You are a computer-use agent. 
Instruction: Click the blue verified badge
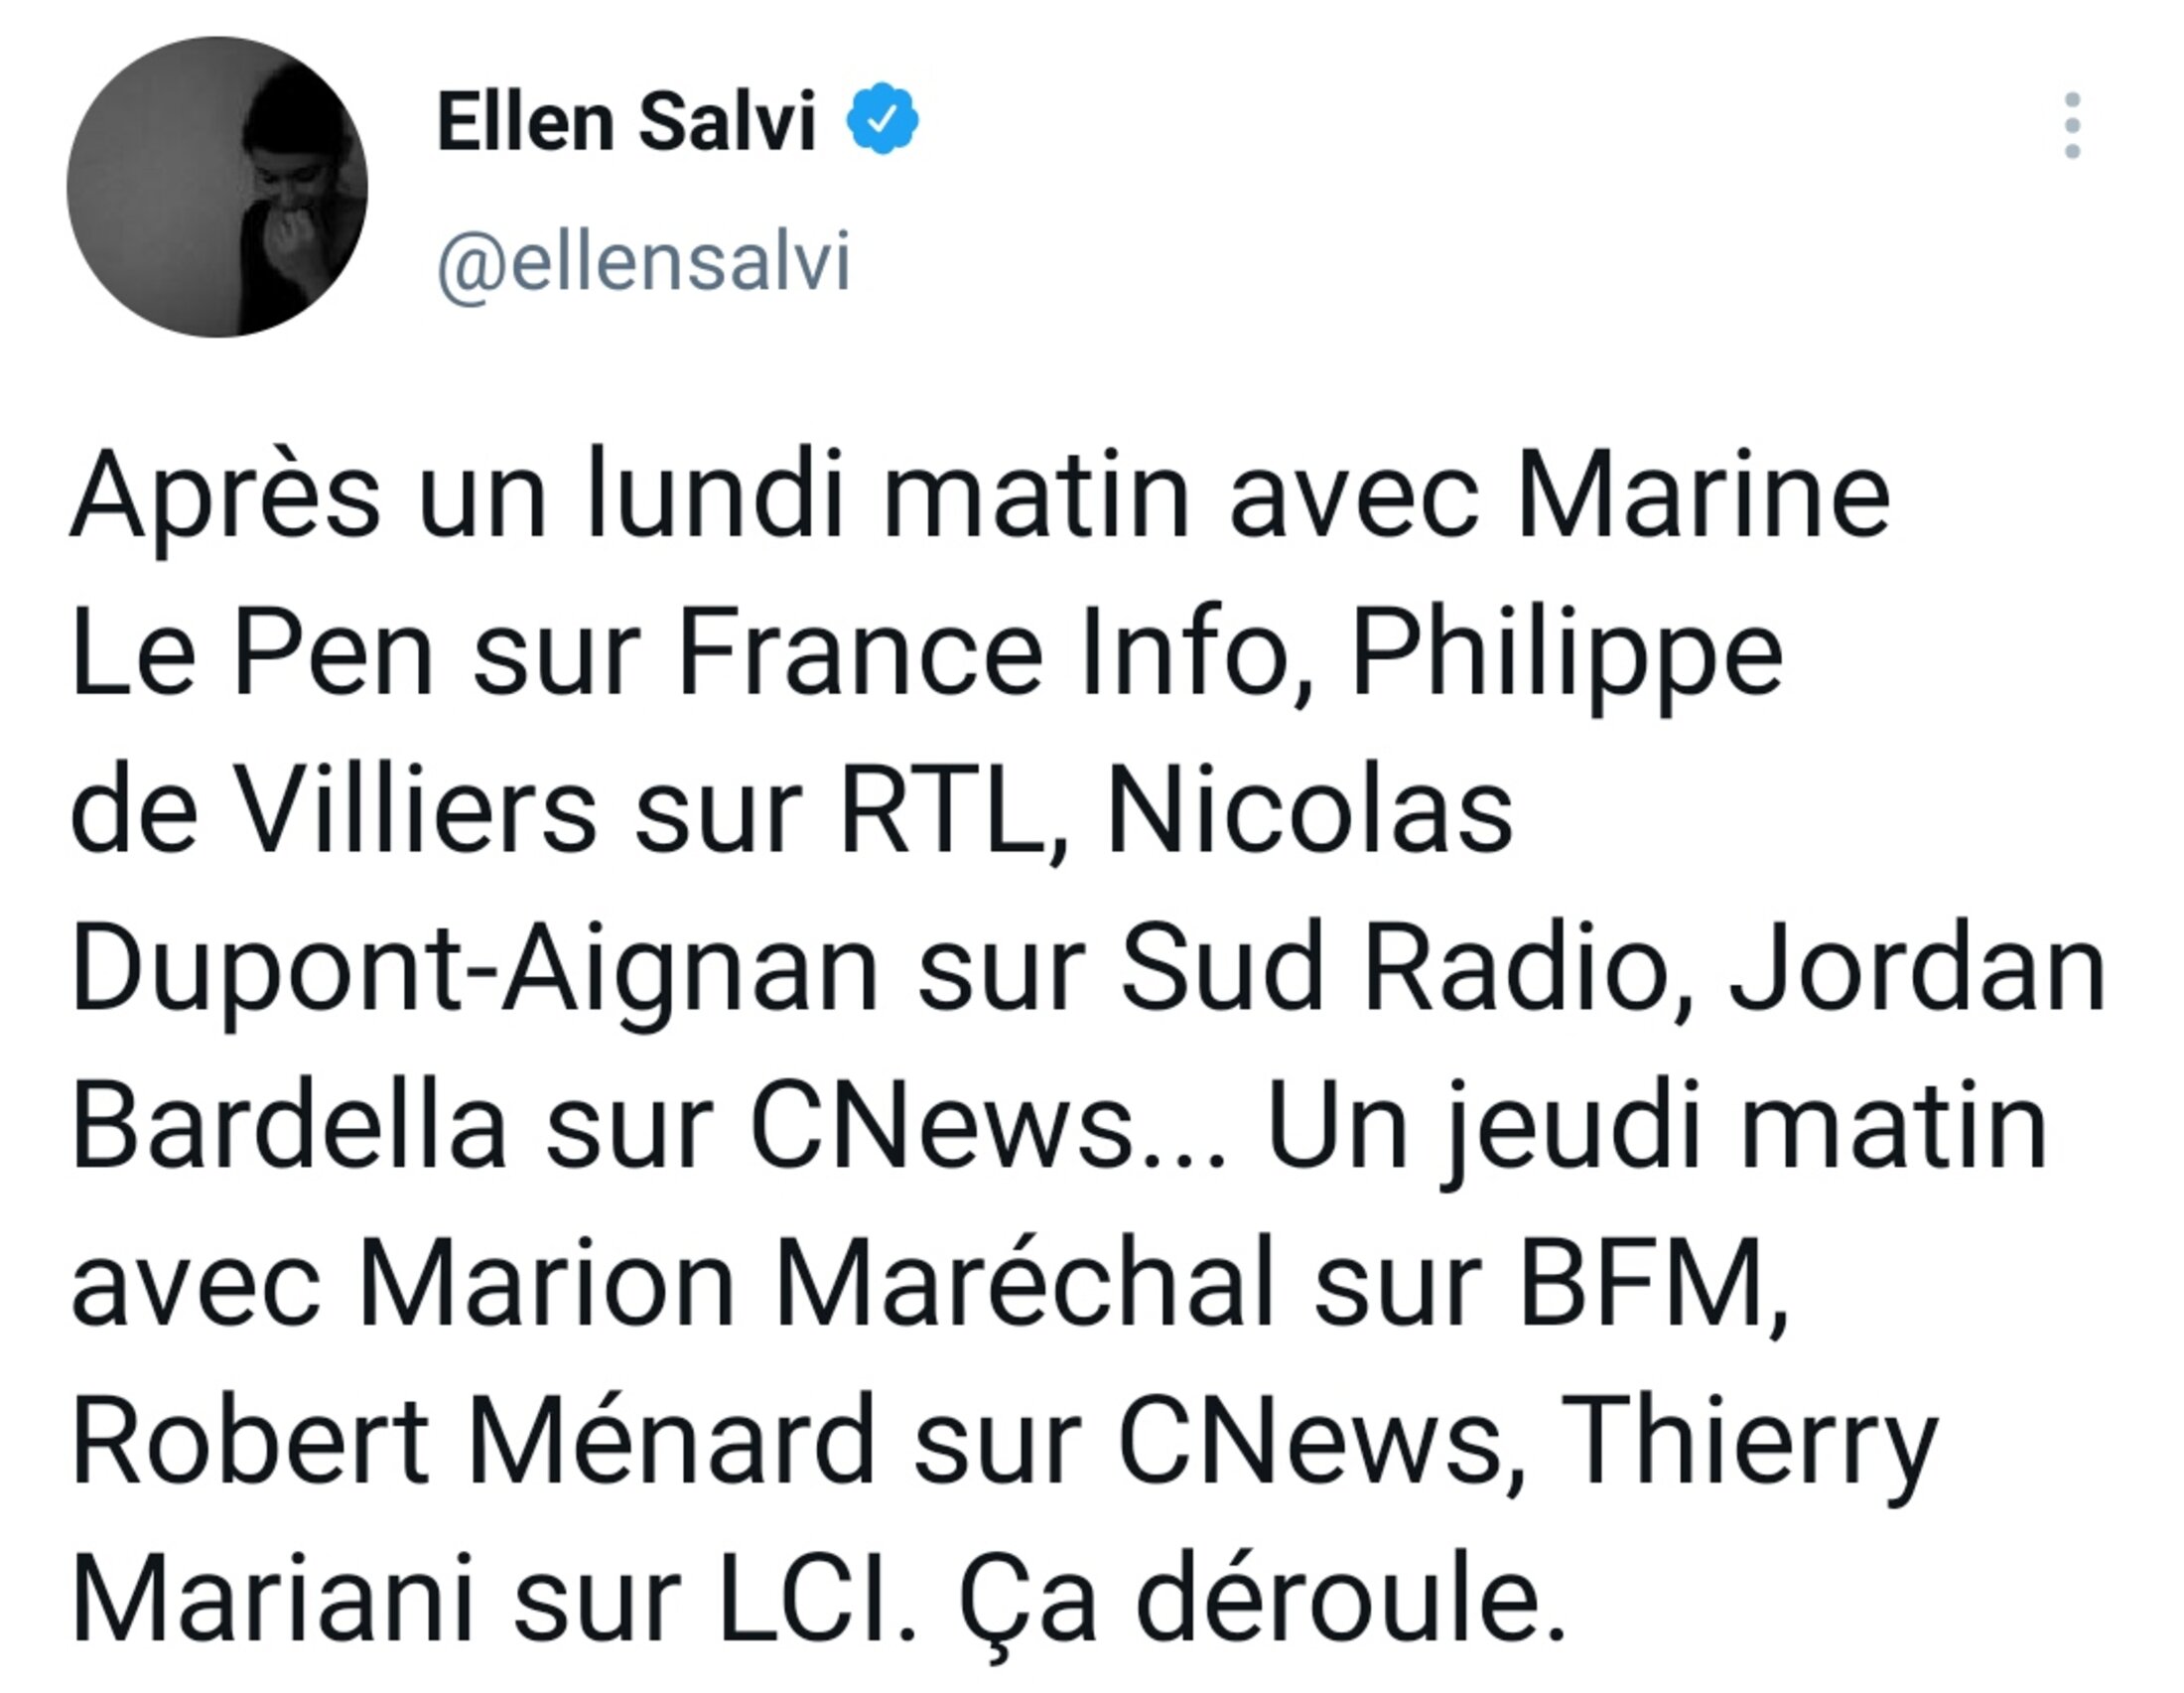tap(882, 119)
